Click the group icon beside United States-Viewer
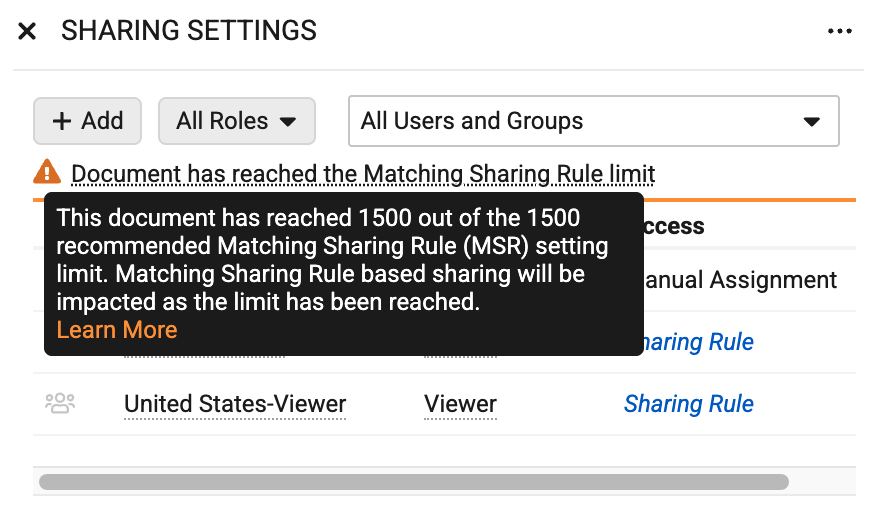The width and height of the screenshot is (884, 508). point(60,404)
